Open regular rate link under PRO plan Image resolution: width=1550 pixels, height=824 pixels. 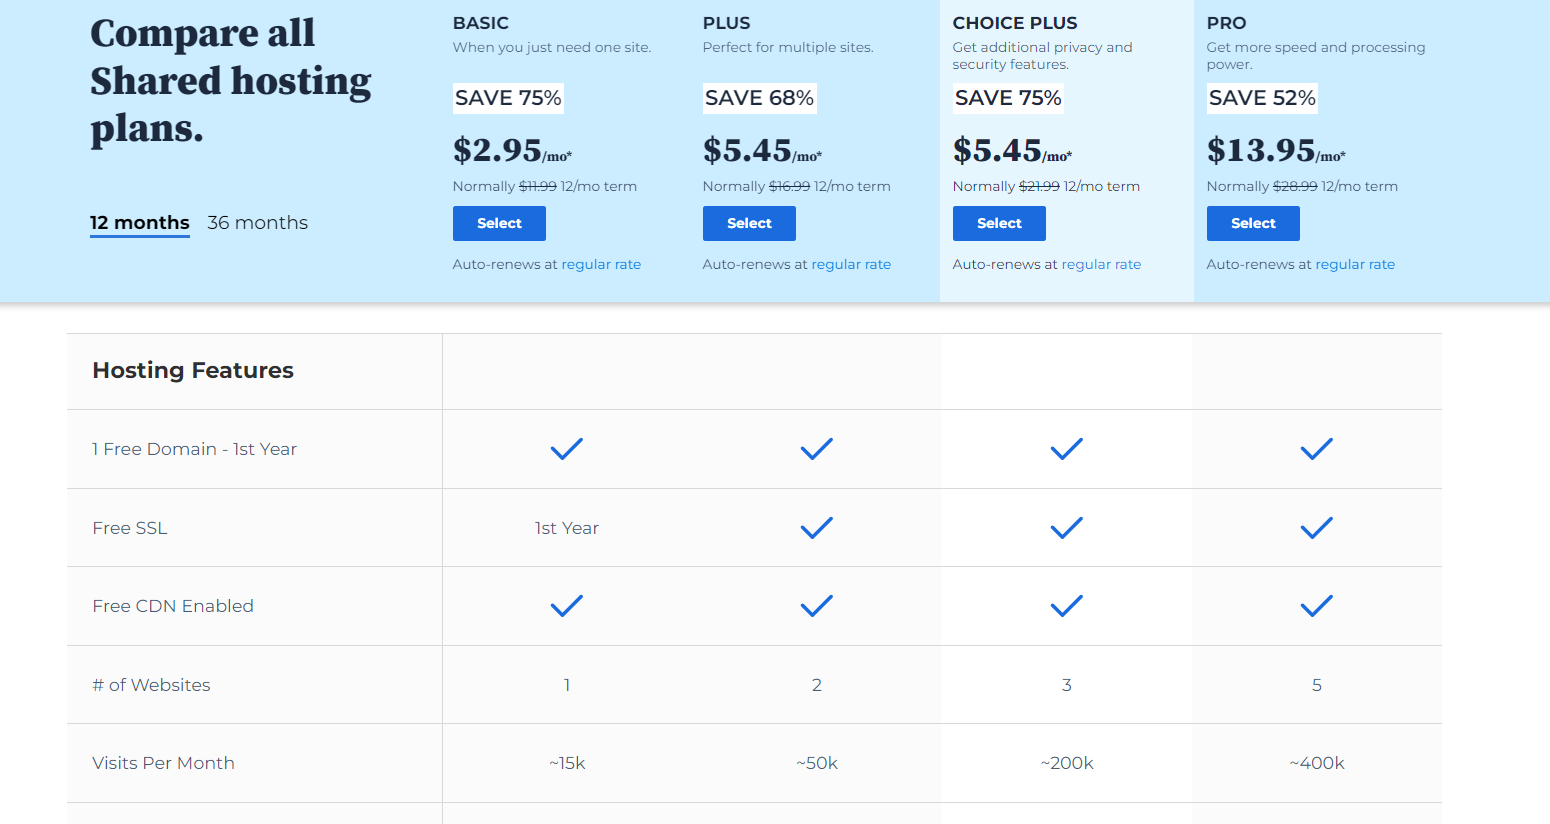click(x=1355, y=265)
